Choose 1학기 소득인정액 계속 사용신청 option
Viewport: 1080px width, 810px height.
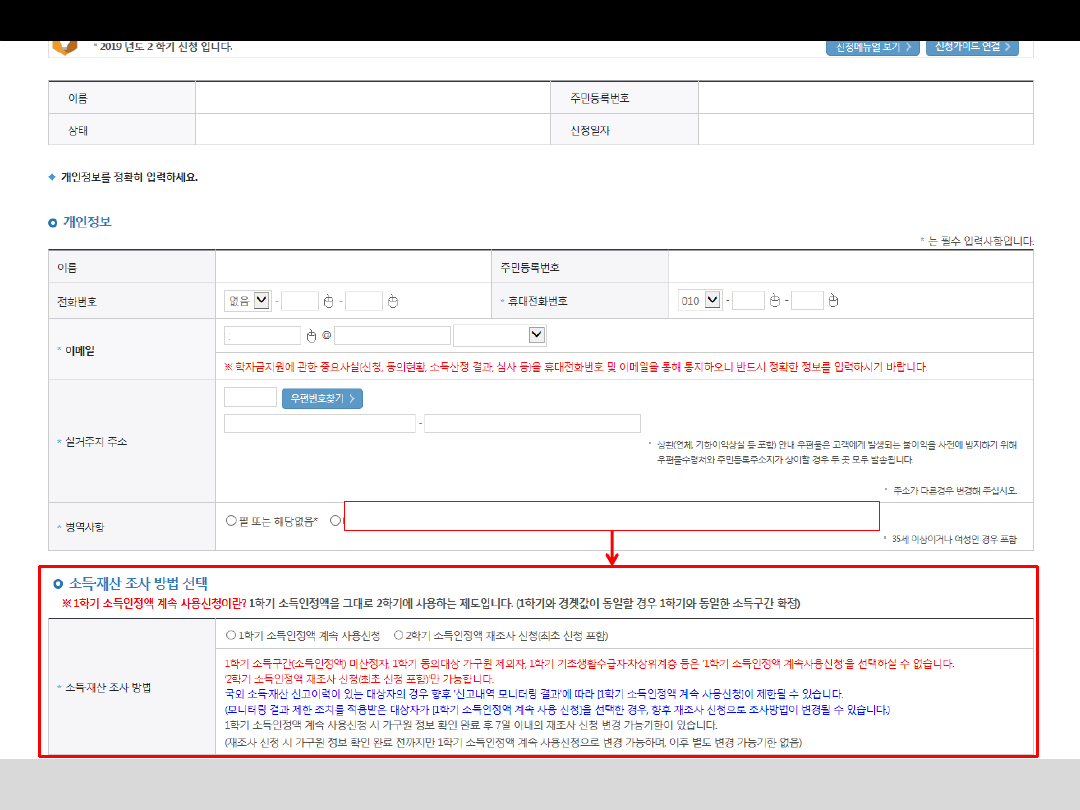tap(231, 635)
